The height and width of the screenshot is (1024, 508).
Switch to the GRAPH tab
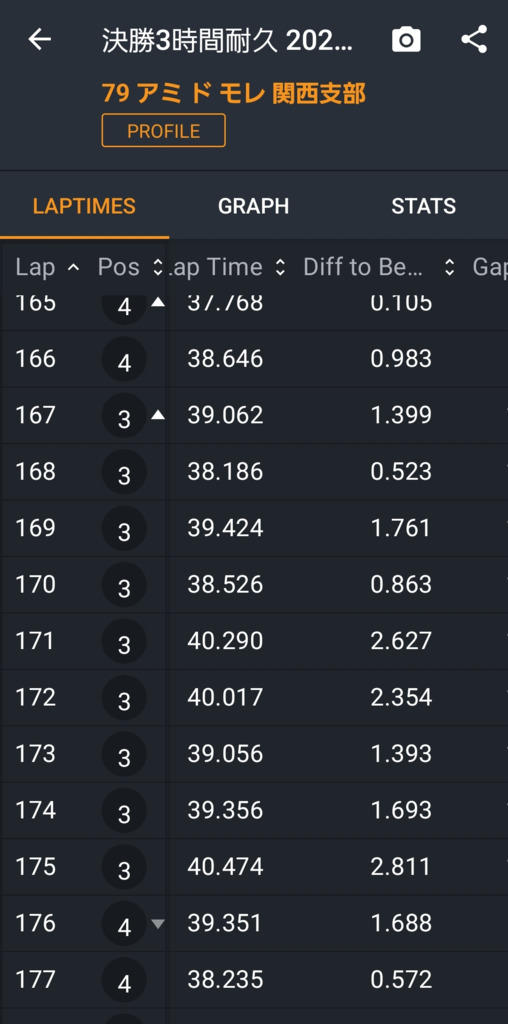pos(253,206)
